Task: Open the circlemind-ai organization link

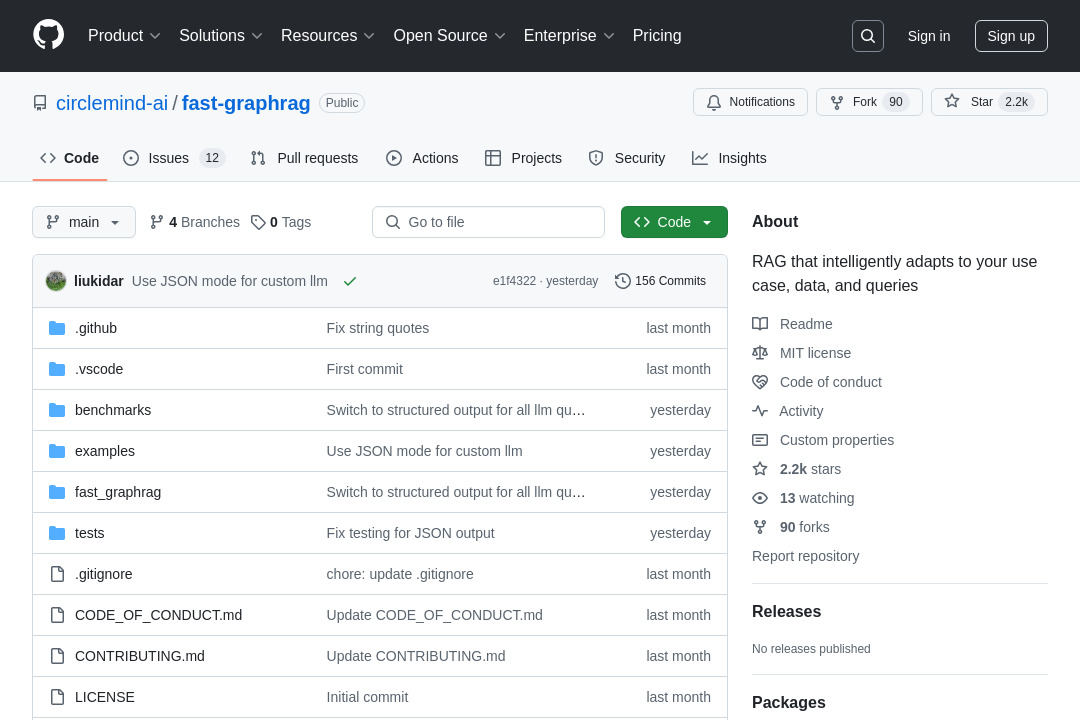Action: (112, 103)
